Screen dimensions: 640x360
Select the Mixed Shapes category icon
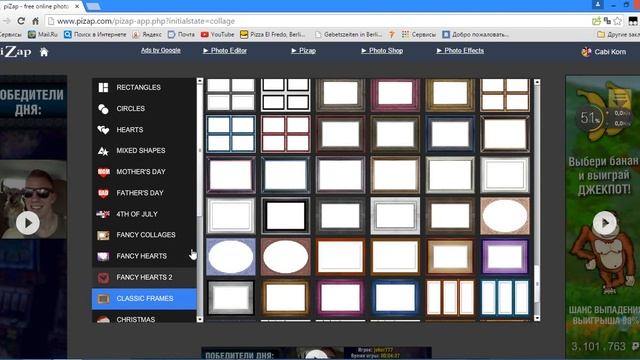coord(103,151)
